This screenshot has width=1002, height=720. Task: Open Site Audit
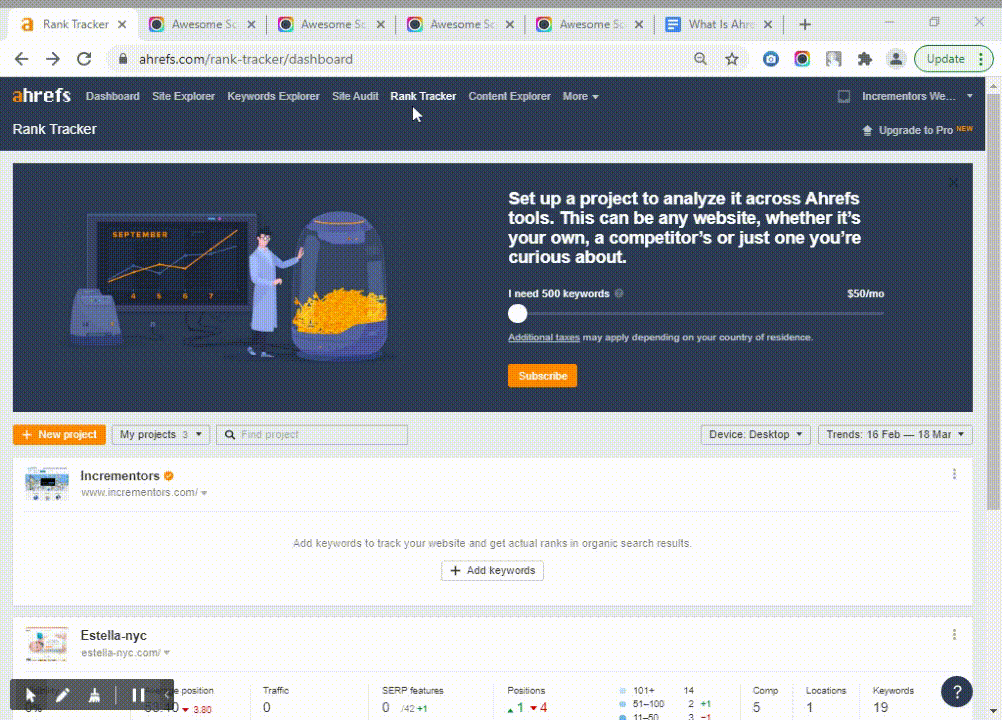click(x=355, y=96)
